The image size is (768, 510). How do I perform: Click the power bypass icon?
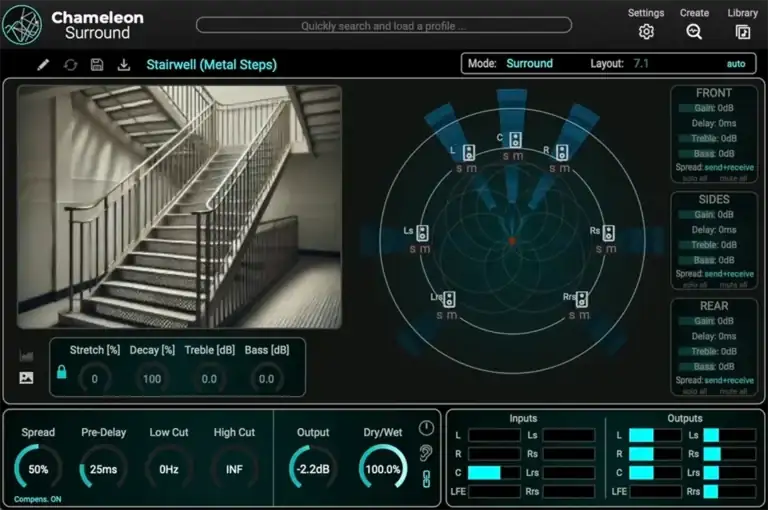426,428
